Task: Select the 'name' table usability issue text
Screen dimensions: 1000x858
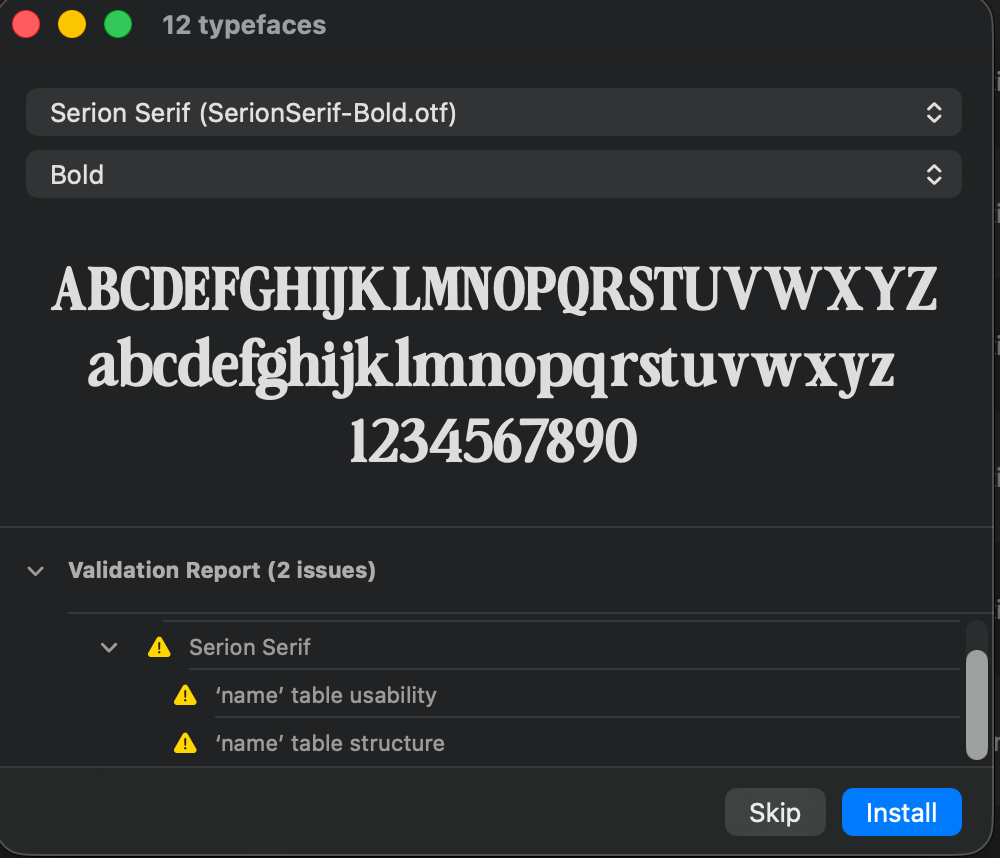Action: coord(326,695)
